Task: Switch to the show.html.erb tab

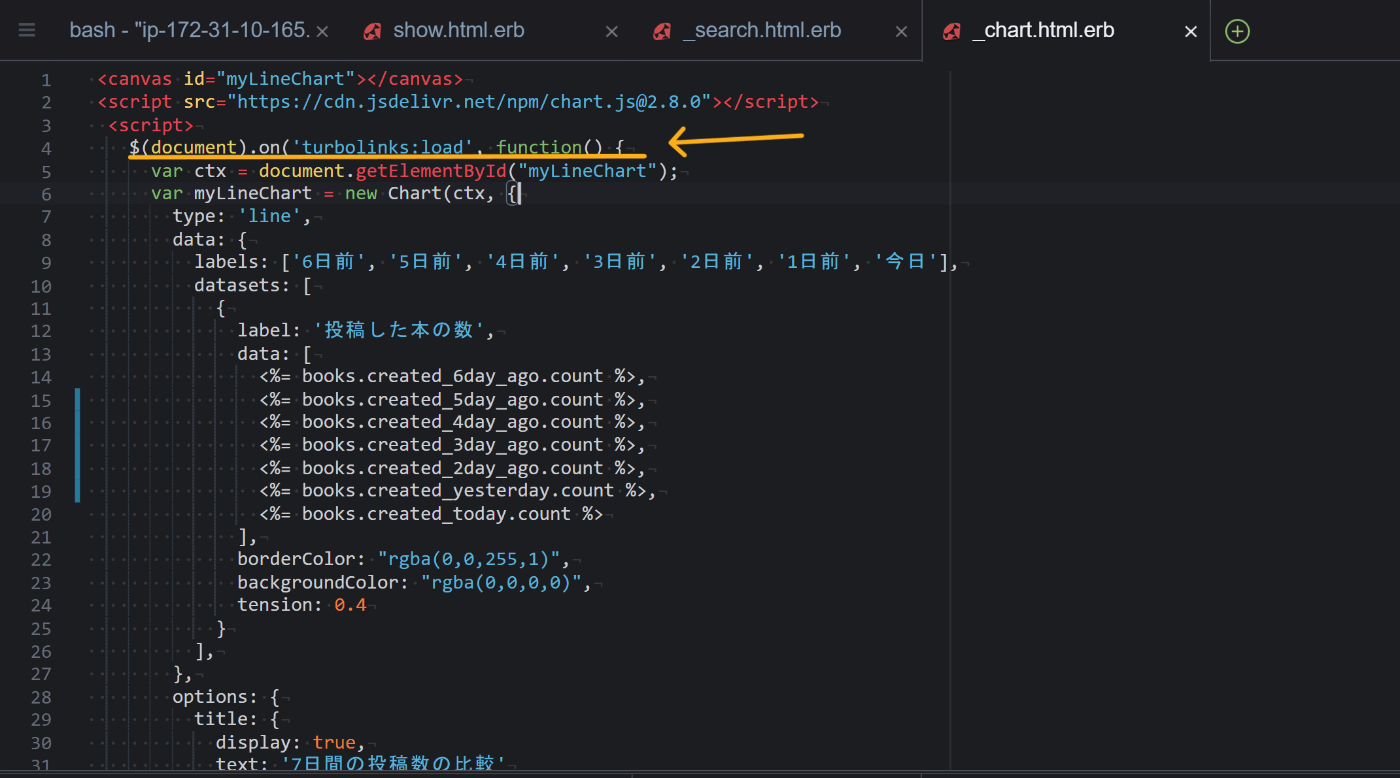Action: [x=458, y=31]
